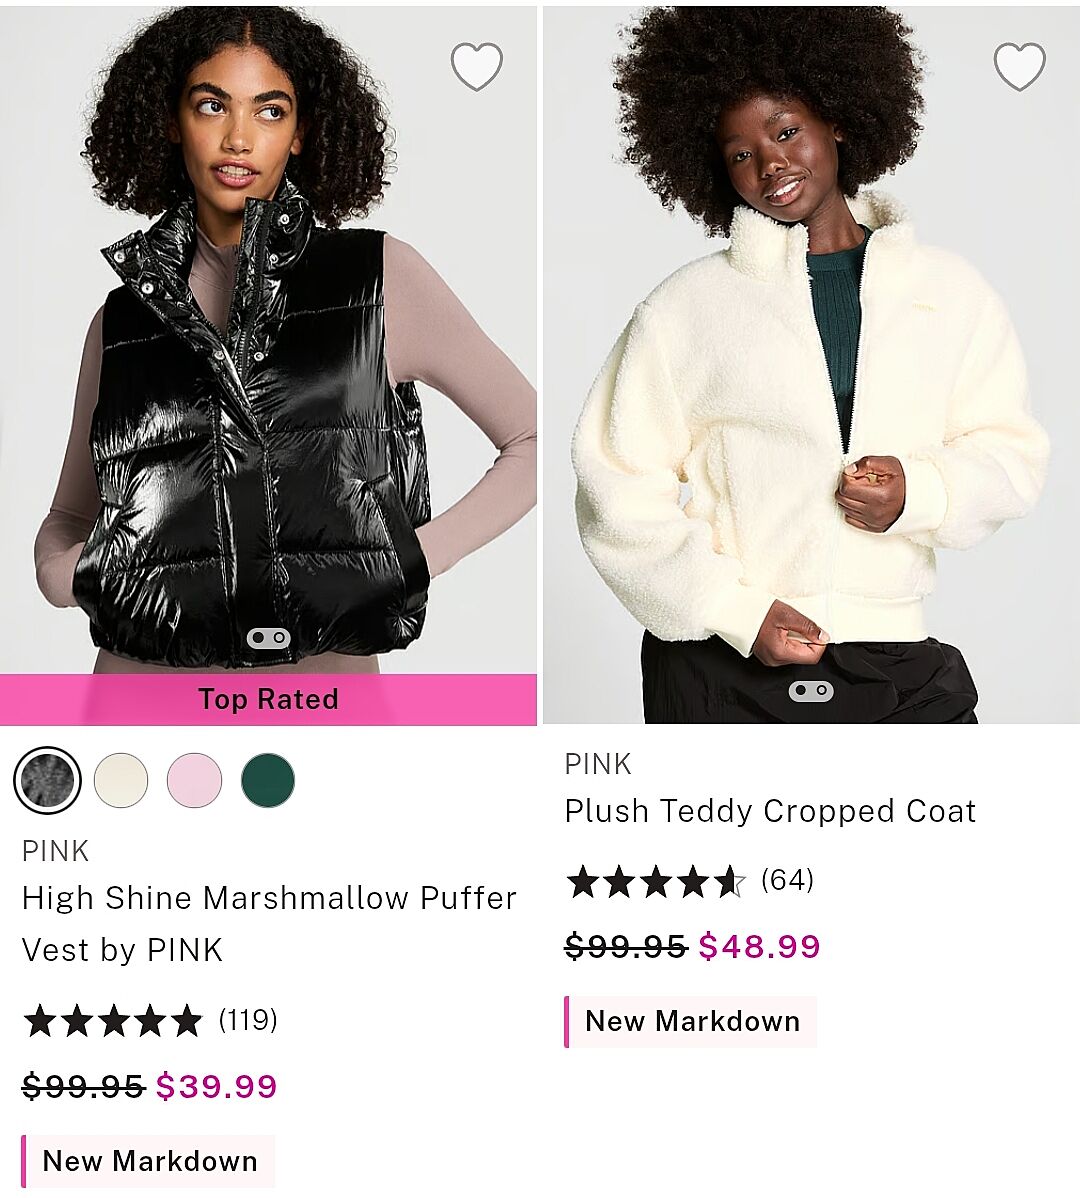
Task: Toggle image switcher on teddy coat photo
Action: (x=810, y=691)
